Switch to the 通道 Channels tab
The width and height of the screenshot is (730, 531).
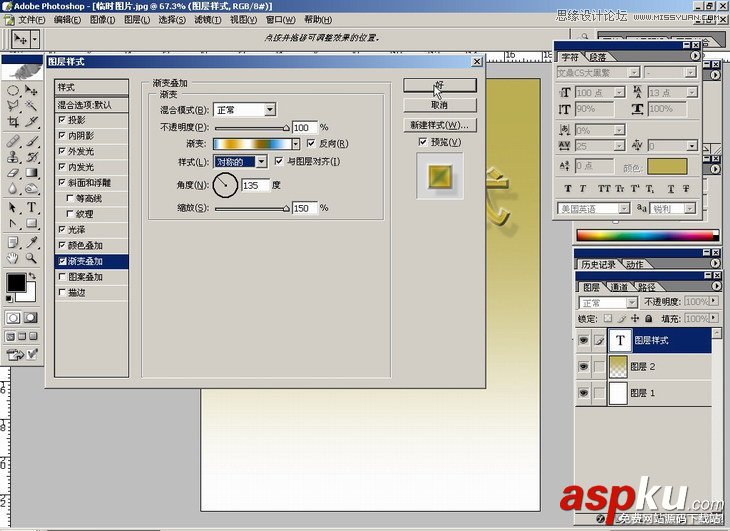[x=619, y=287]
